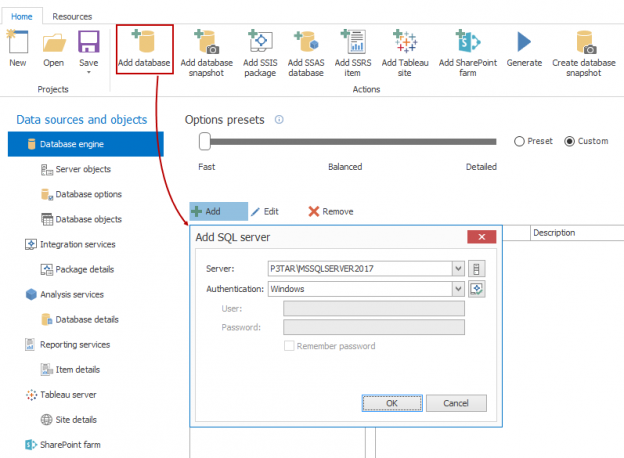The width and height of the screenshot is (624, 458).
Task: Open Server objects tree node
Action: pos(76,170)
